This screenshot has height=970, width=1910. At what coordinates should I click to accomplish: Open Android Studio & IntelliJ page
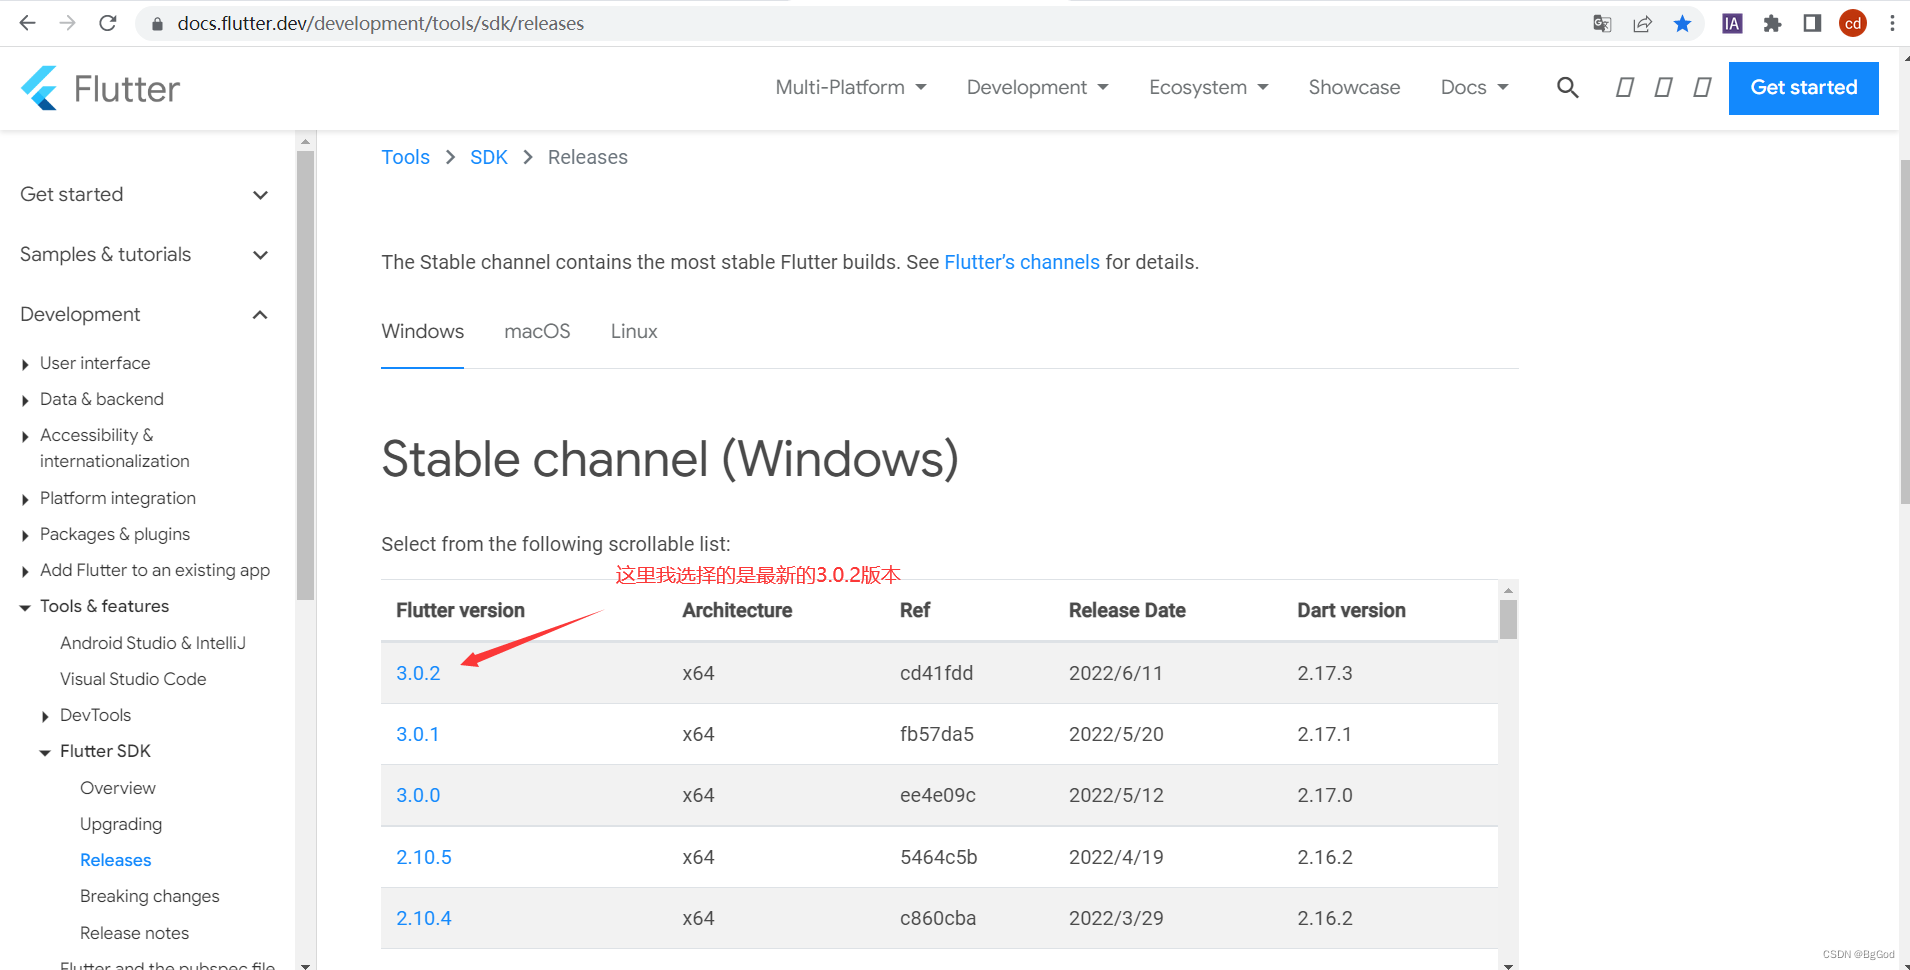[153, 643]
